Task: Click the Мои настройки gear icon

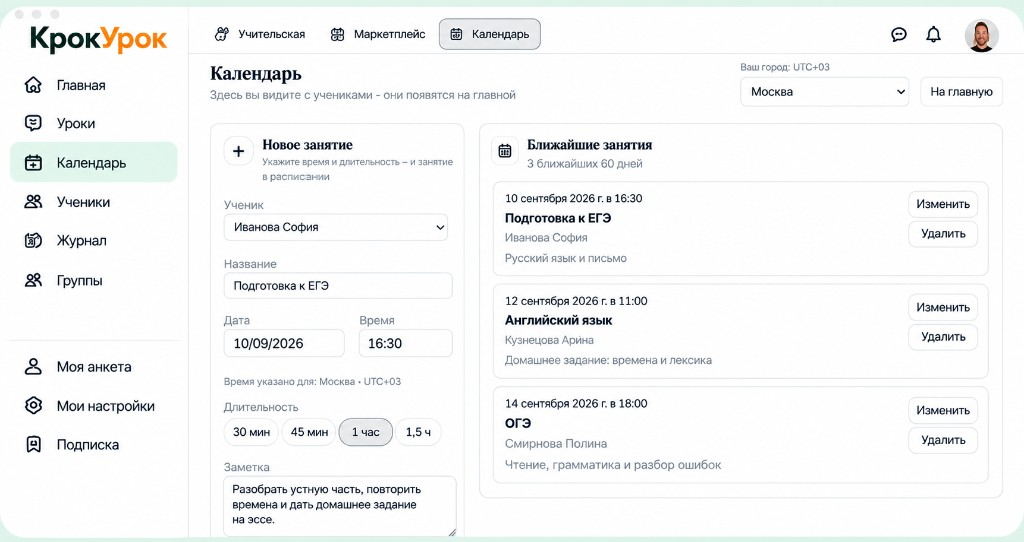Action: click(x=33, y=406)
